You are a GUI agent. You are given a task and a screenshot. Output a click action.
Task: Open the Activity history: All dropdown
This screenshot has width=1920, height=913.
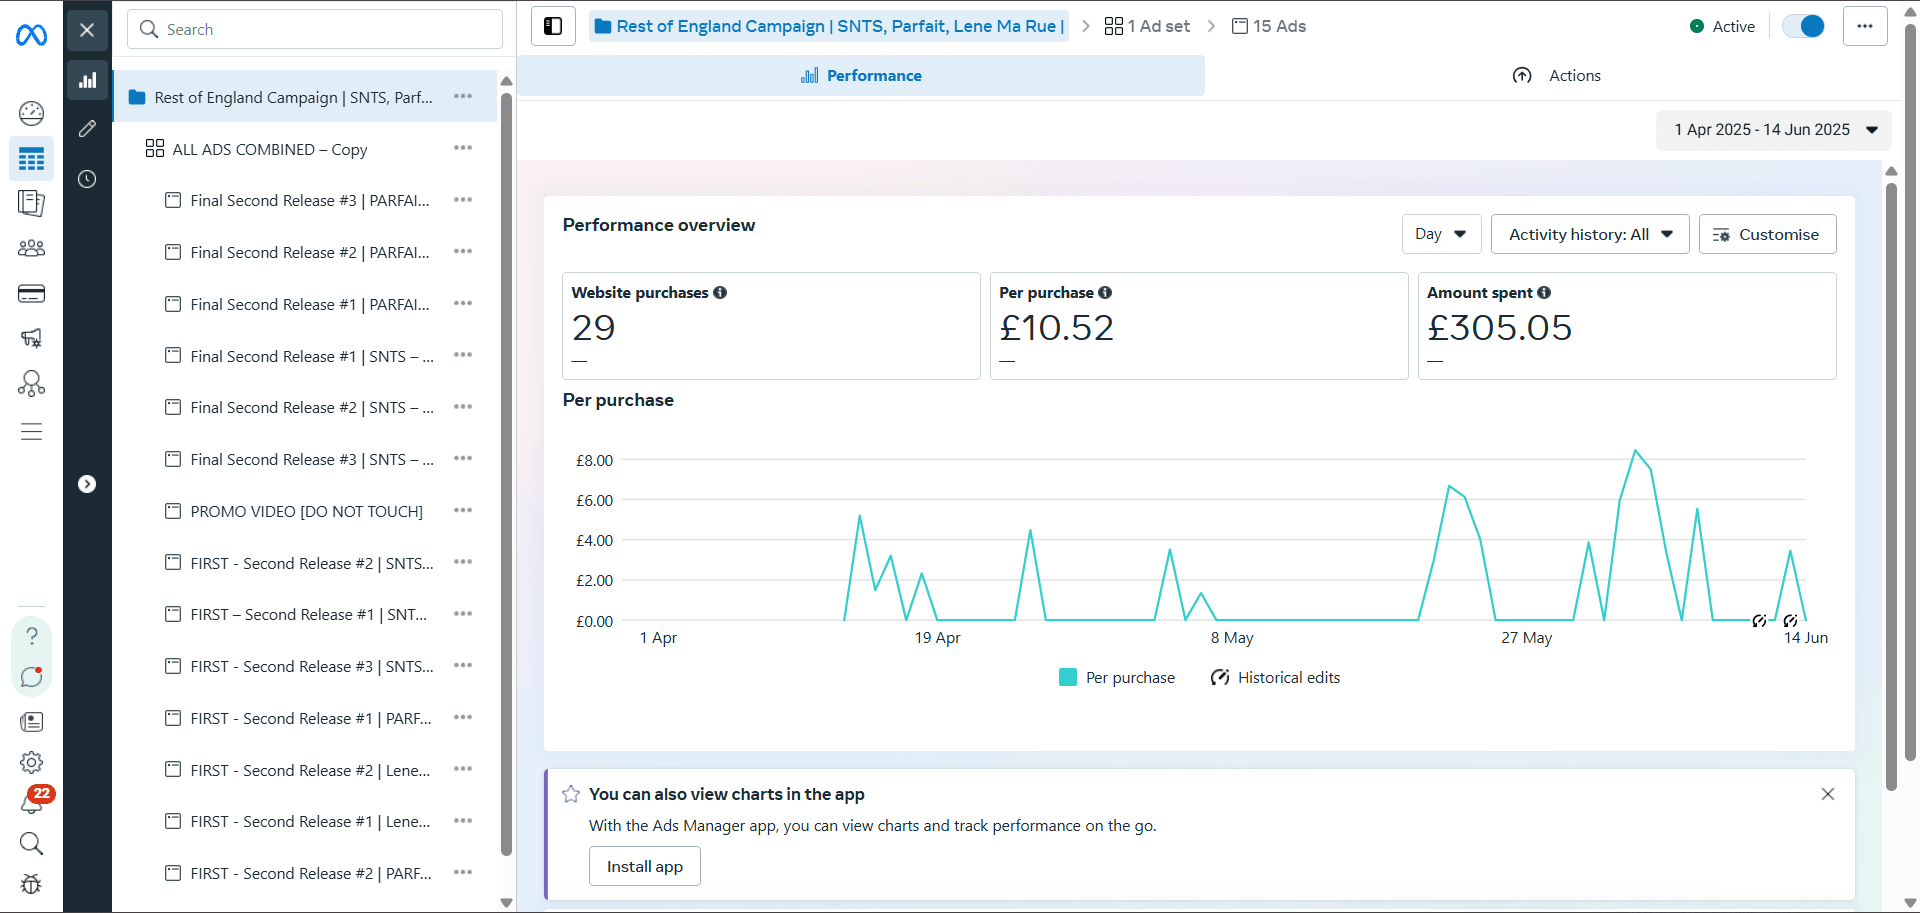tap(1590, 234)
